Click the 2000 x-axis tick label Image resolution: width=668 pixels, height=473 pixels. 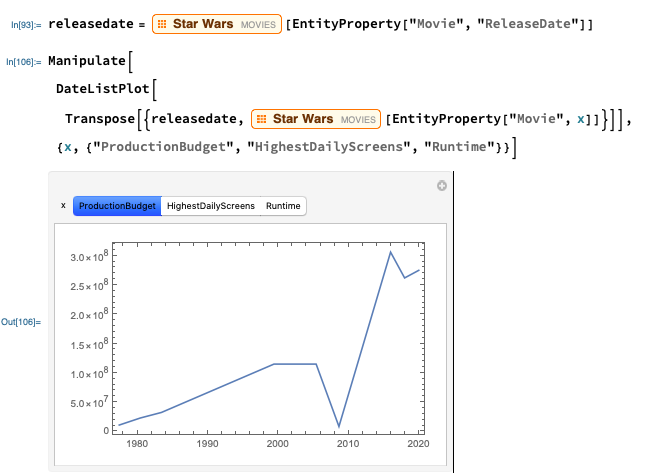point(278,444)
